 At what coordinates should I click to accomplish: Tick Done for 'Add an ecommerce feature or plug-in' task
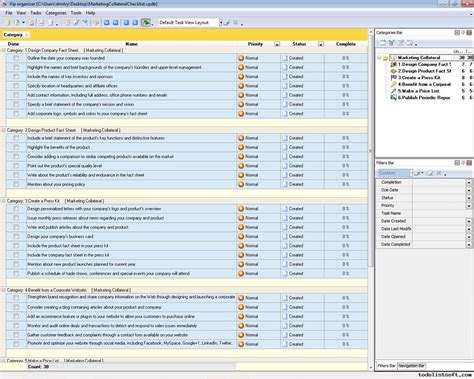coord(16,316)
